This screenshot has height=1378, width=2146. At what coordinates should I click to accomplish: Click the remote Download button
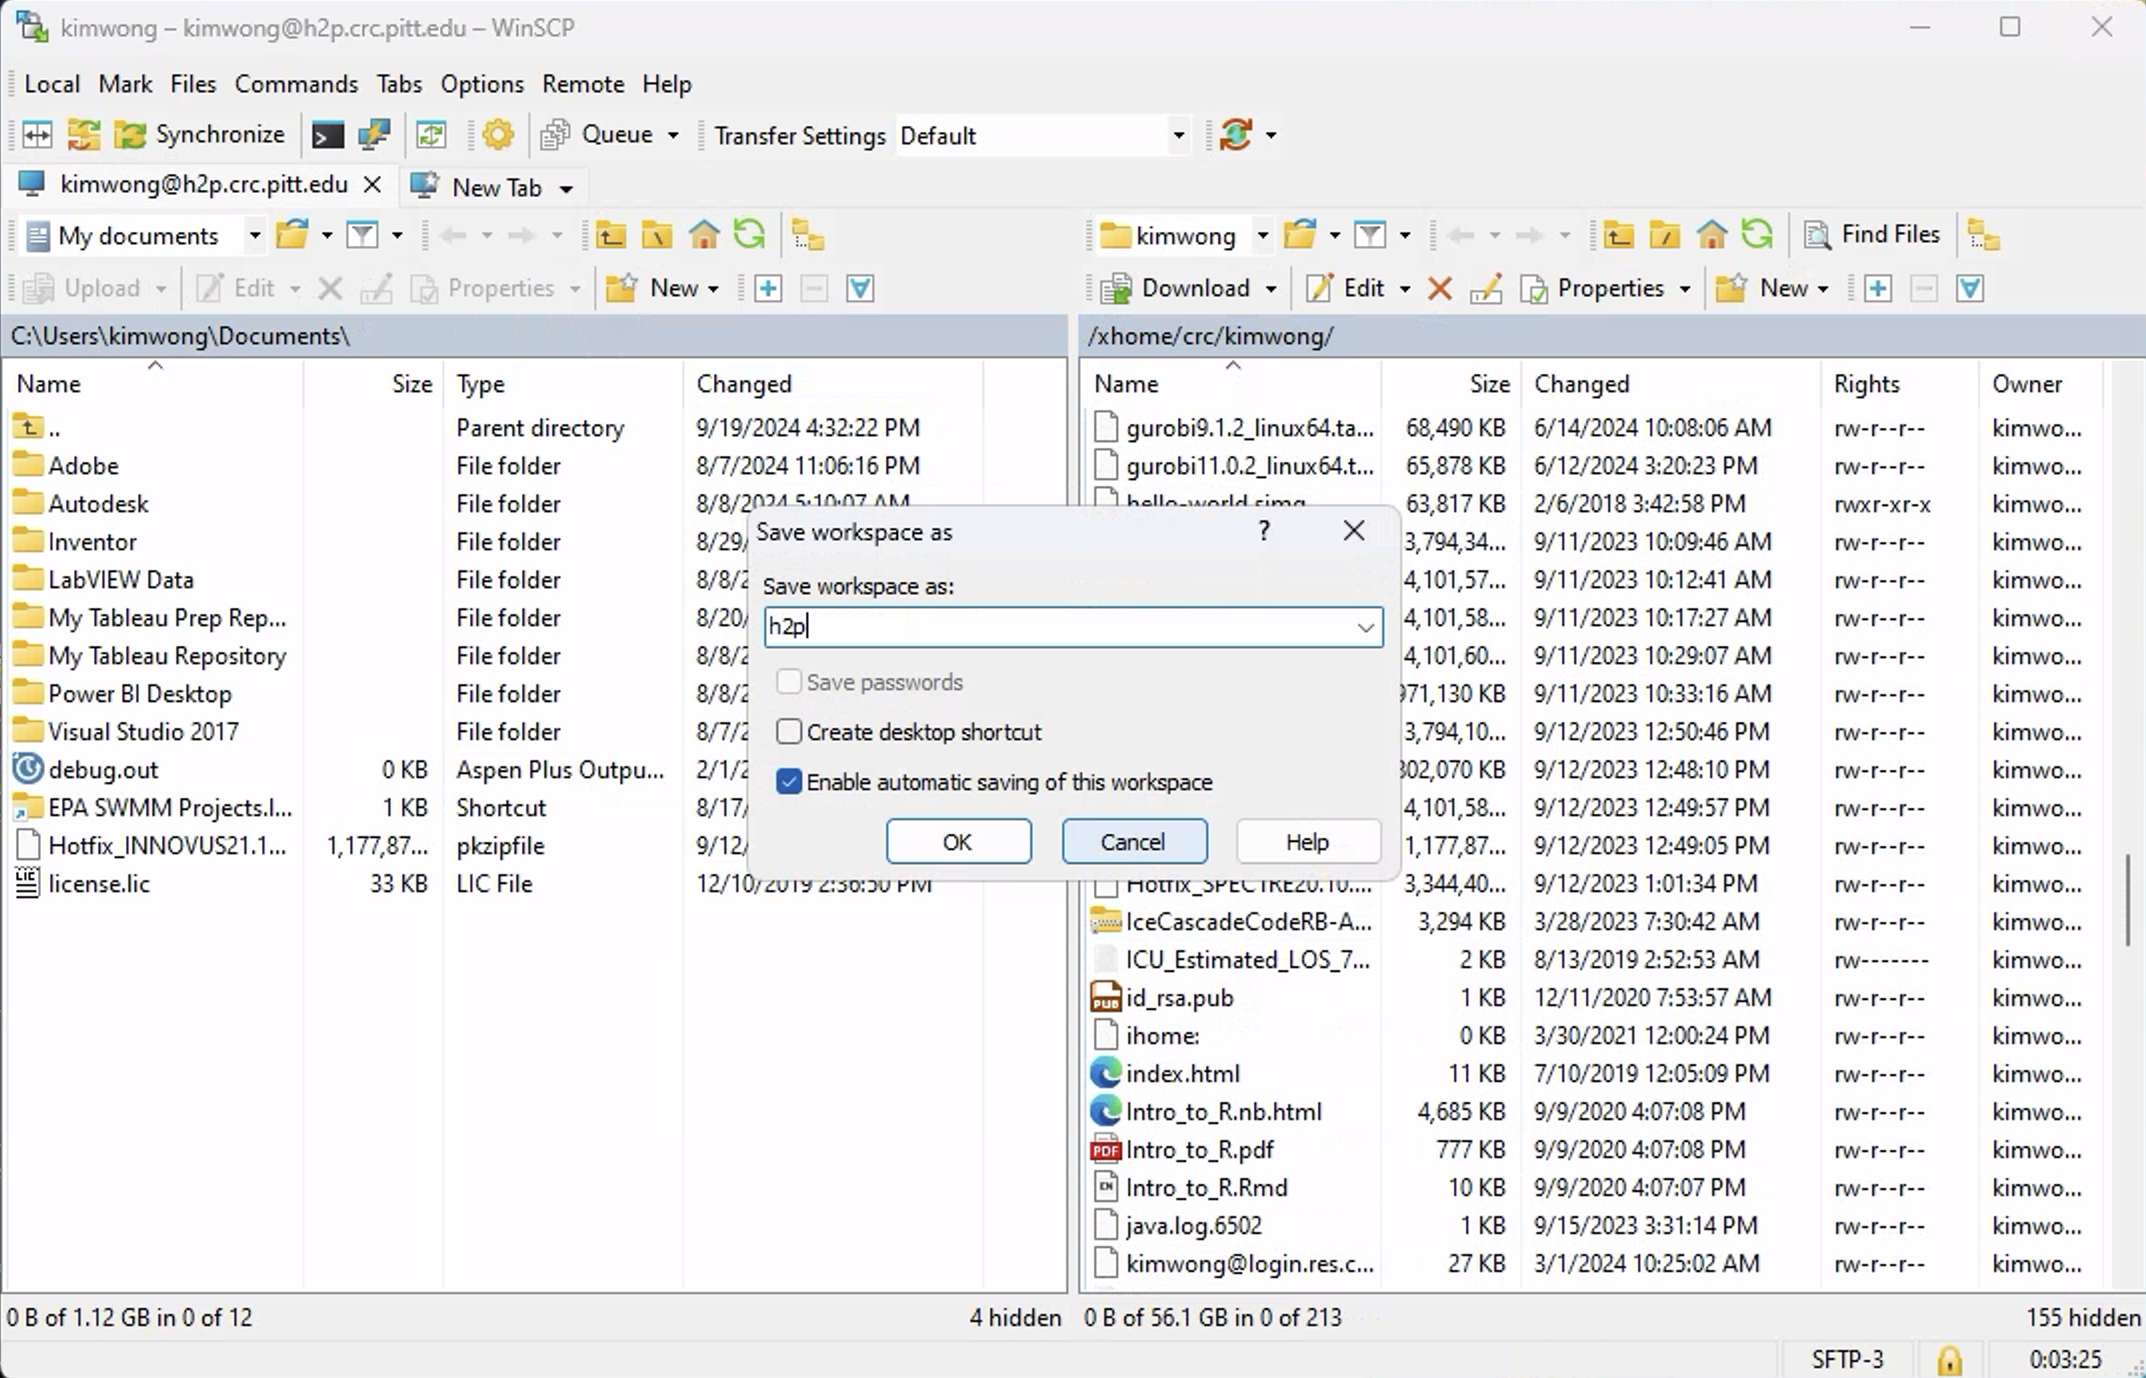click(x=1176, y=289)
